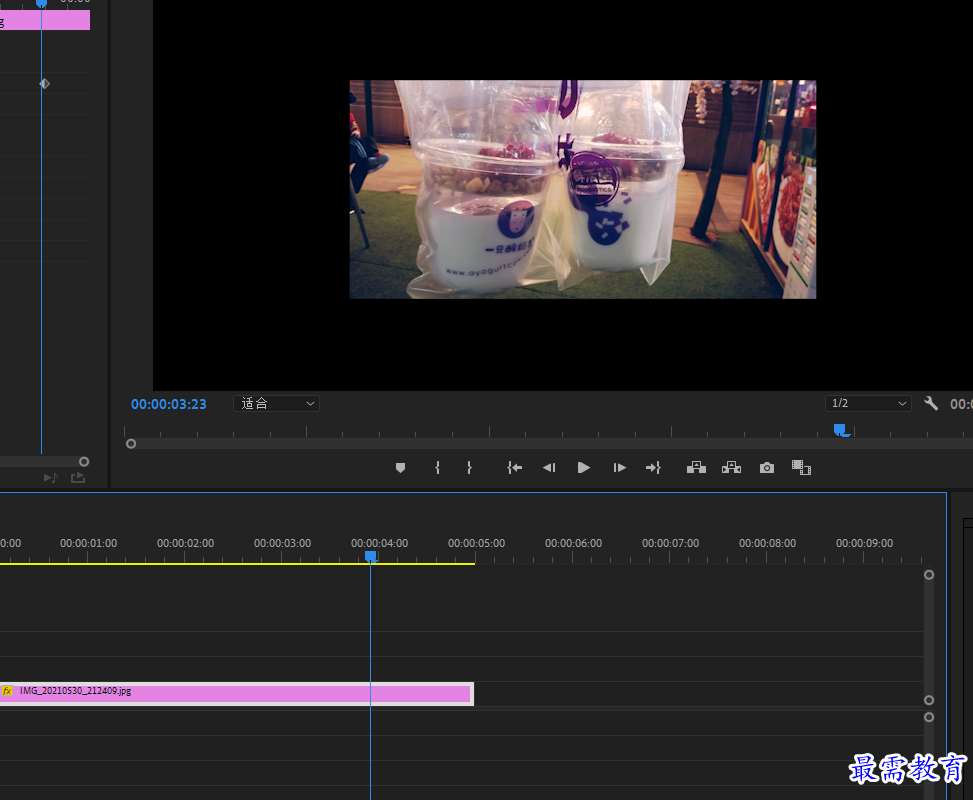Play the sequence in program monitor
Screen dimensions: 973x800
coord(583,468)
